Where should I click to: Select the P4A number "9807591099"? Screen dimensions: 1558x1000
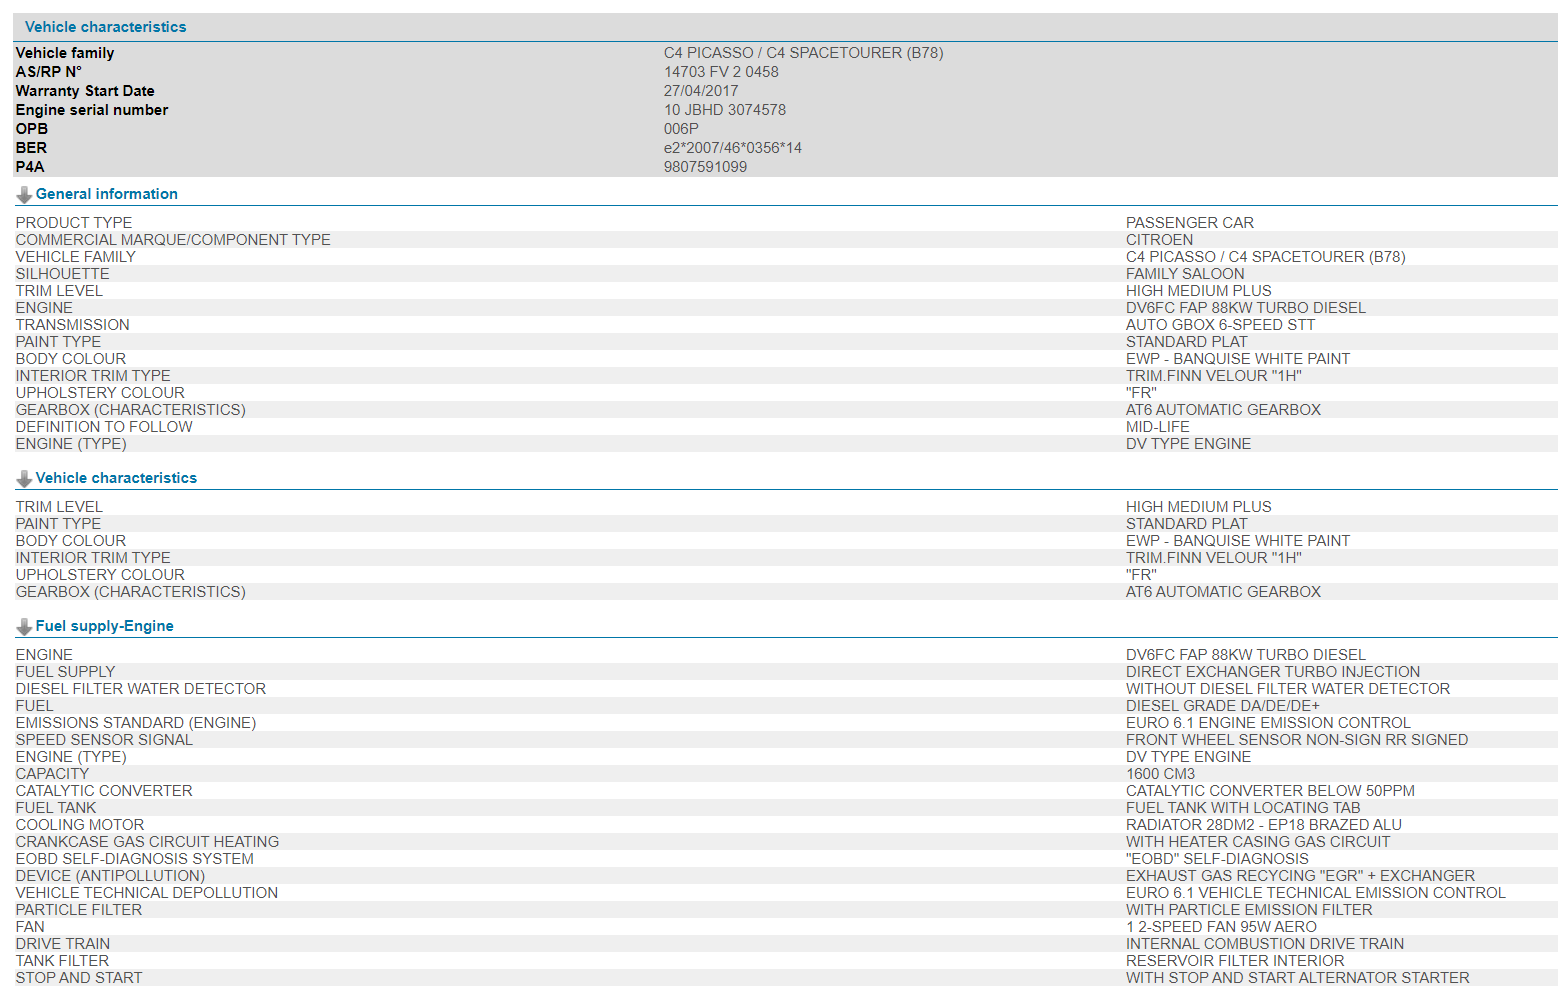pyautogui.click(x=705, y=167)
